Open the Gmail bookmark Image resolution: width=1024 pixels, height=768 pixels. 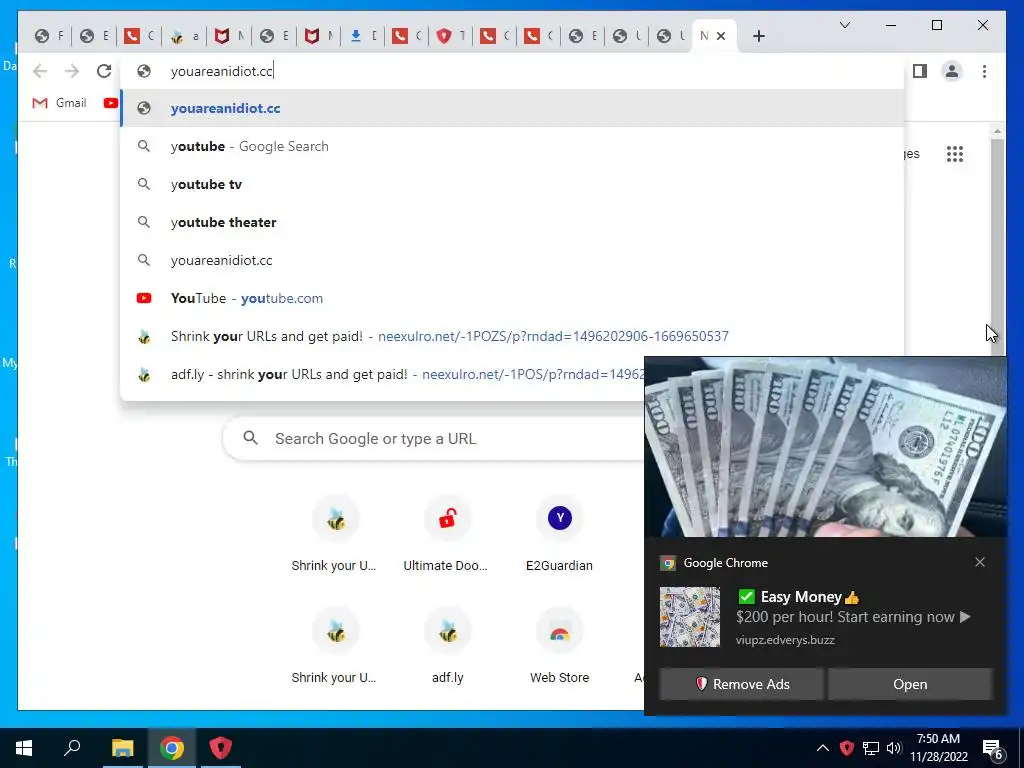coord(59,103)
